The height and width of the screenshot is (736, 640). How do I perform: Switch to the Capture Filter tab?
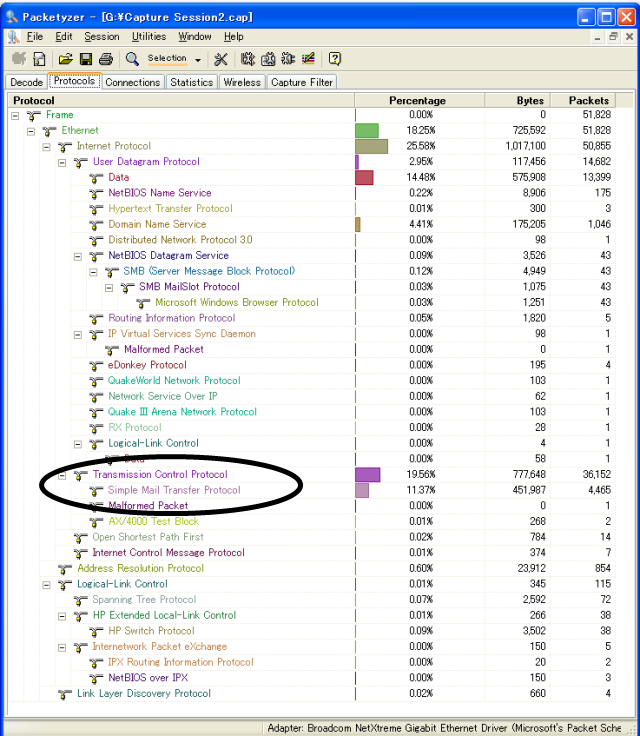[x=302, y=82]
